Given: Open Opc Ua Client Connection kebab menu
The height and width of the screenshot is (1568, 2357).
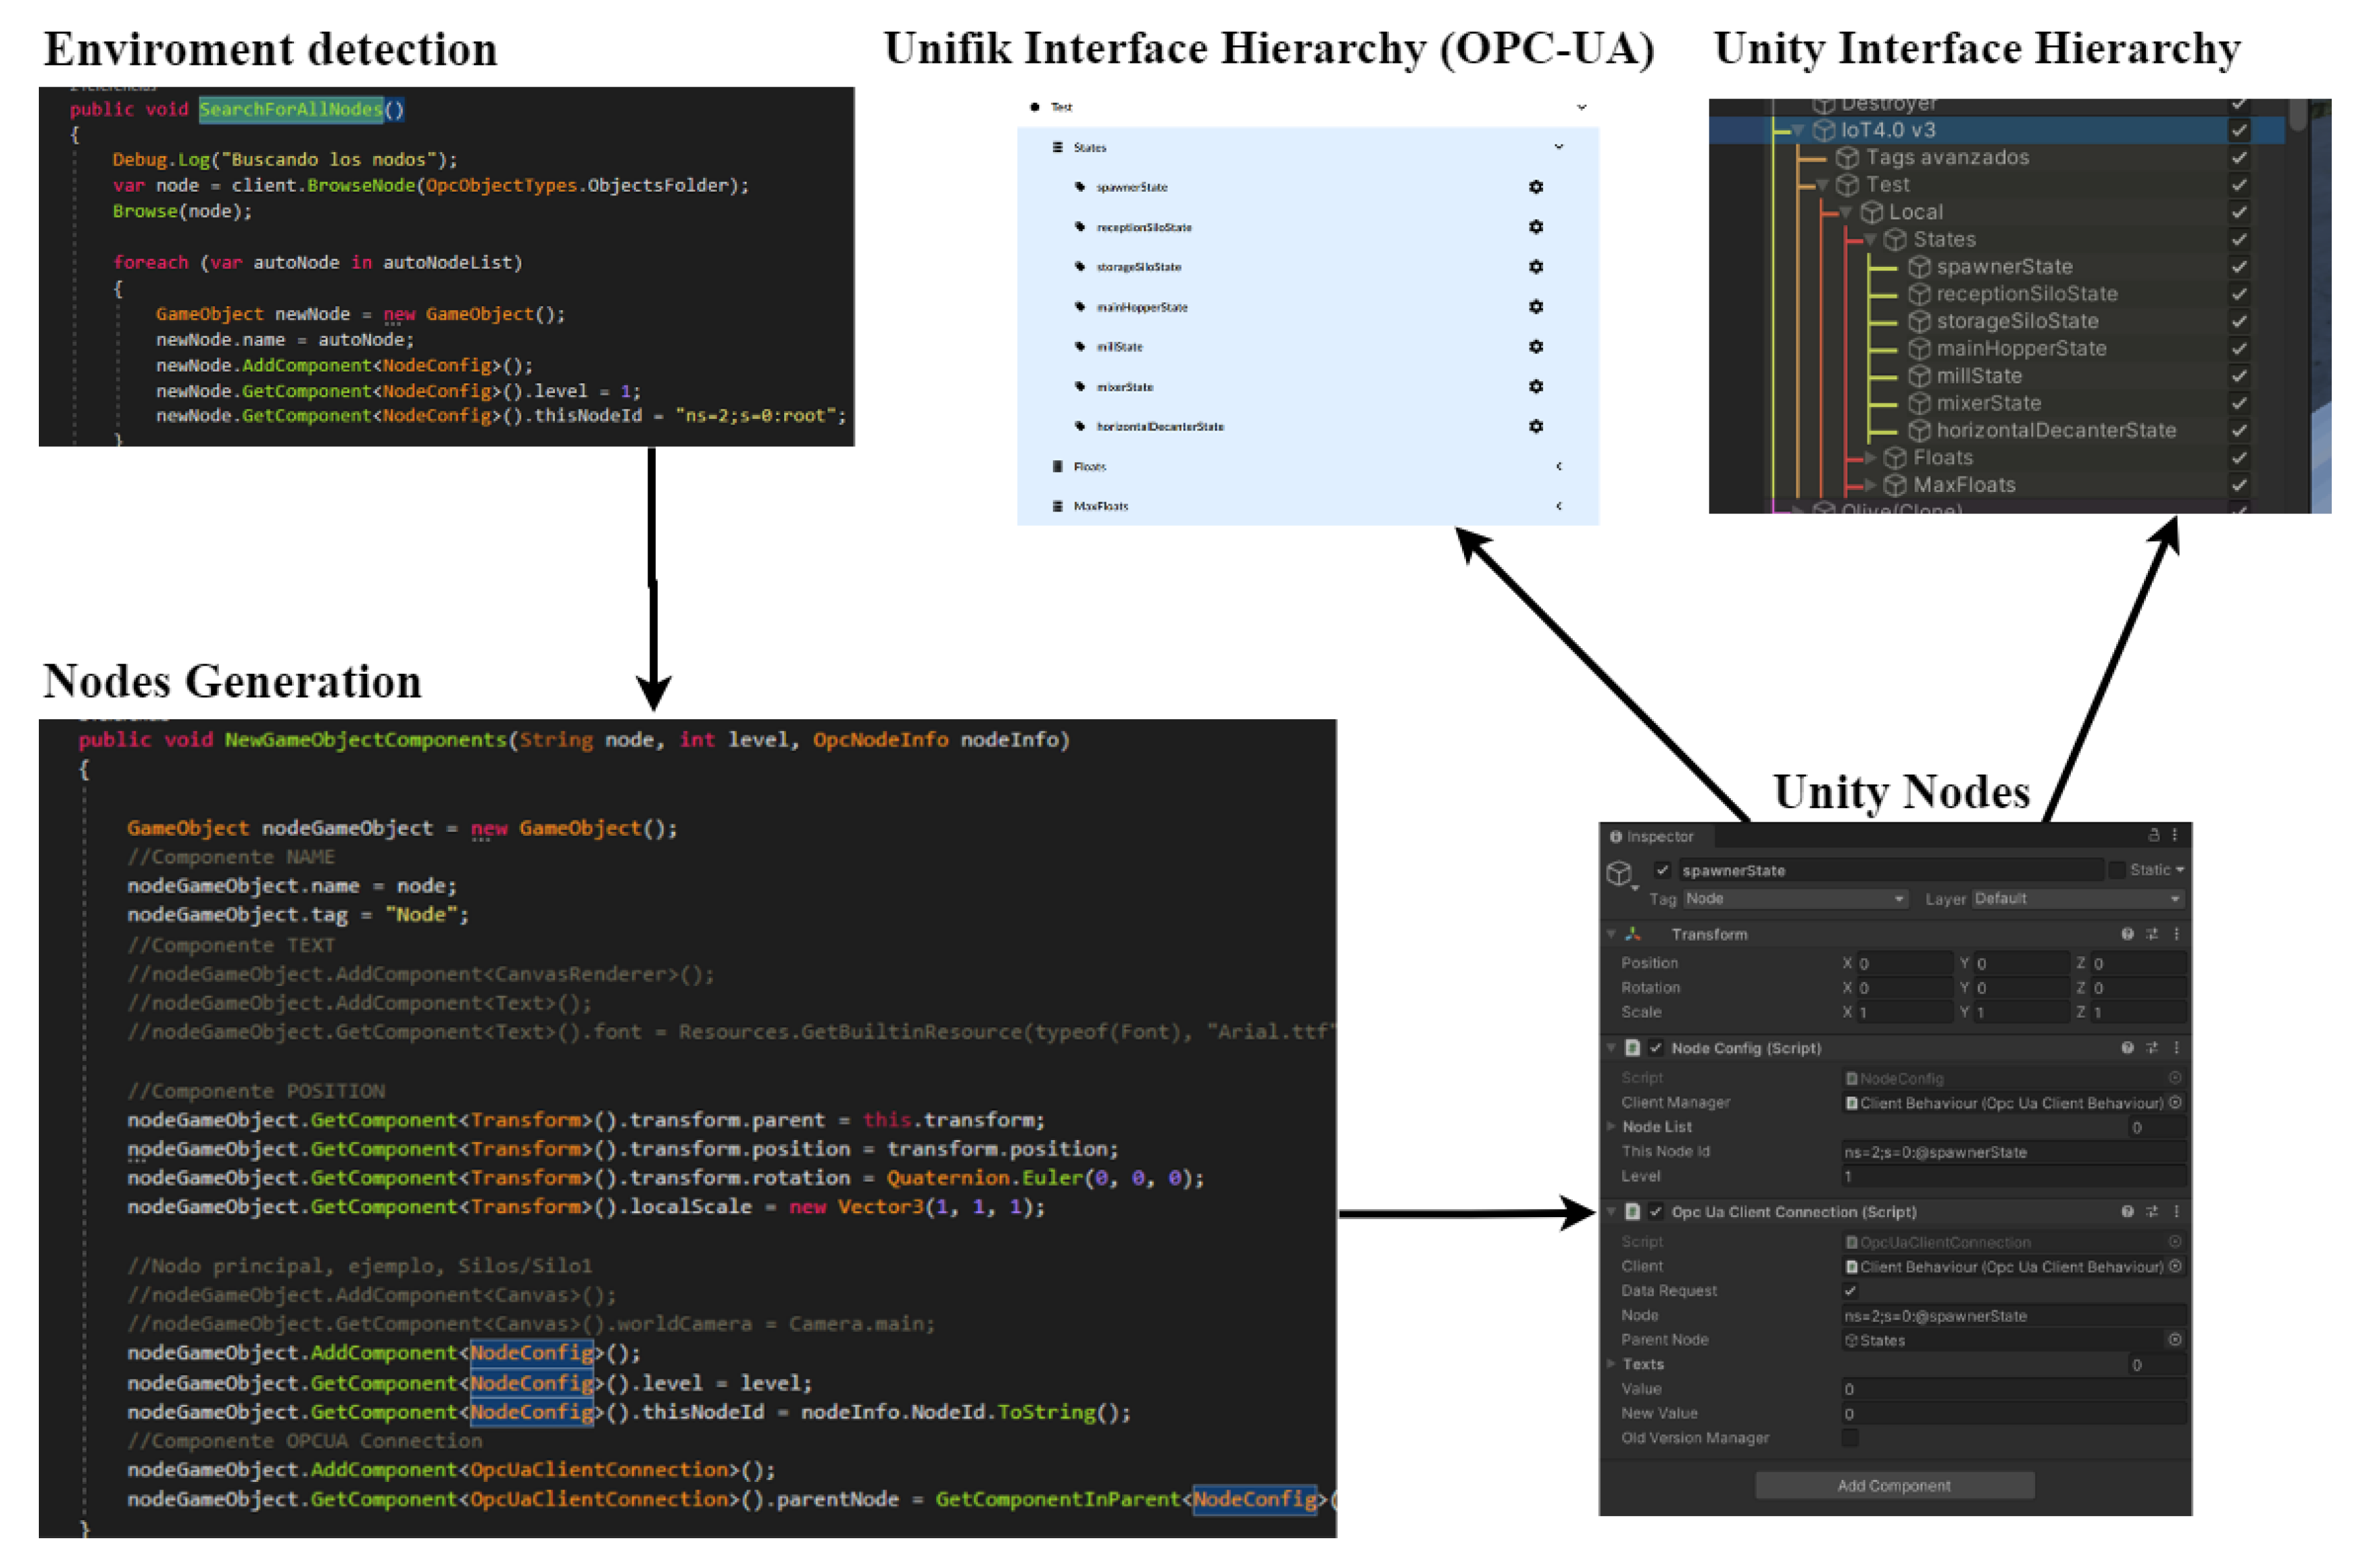Looking at the screenshot, I should [x=2176, y=1212].
